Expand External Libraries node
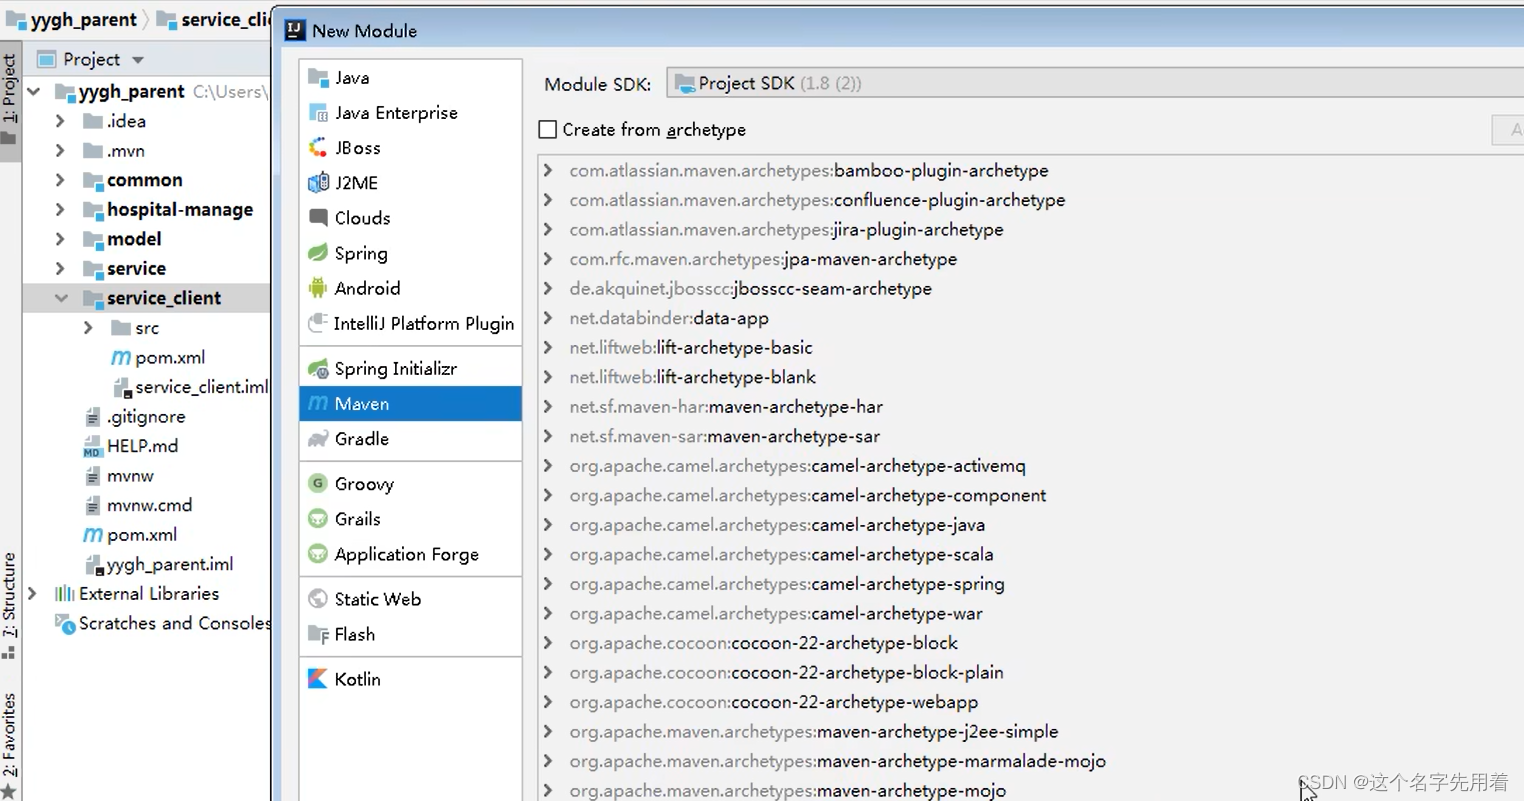The width and height of the screenshot is (1524, 801). 33,594
